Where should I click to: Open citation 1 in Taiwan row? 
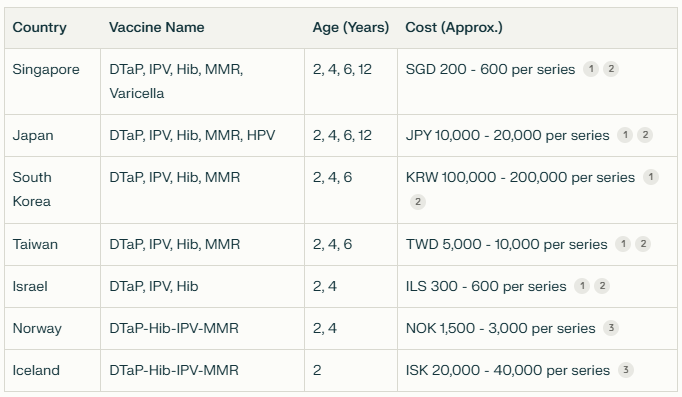tap(623, 244)
